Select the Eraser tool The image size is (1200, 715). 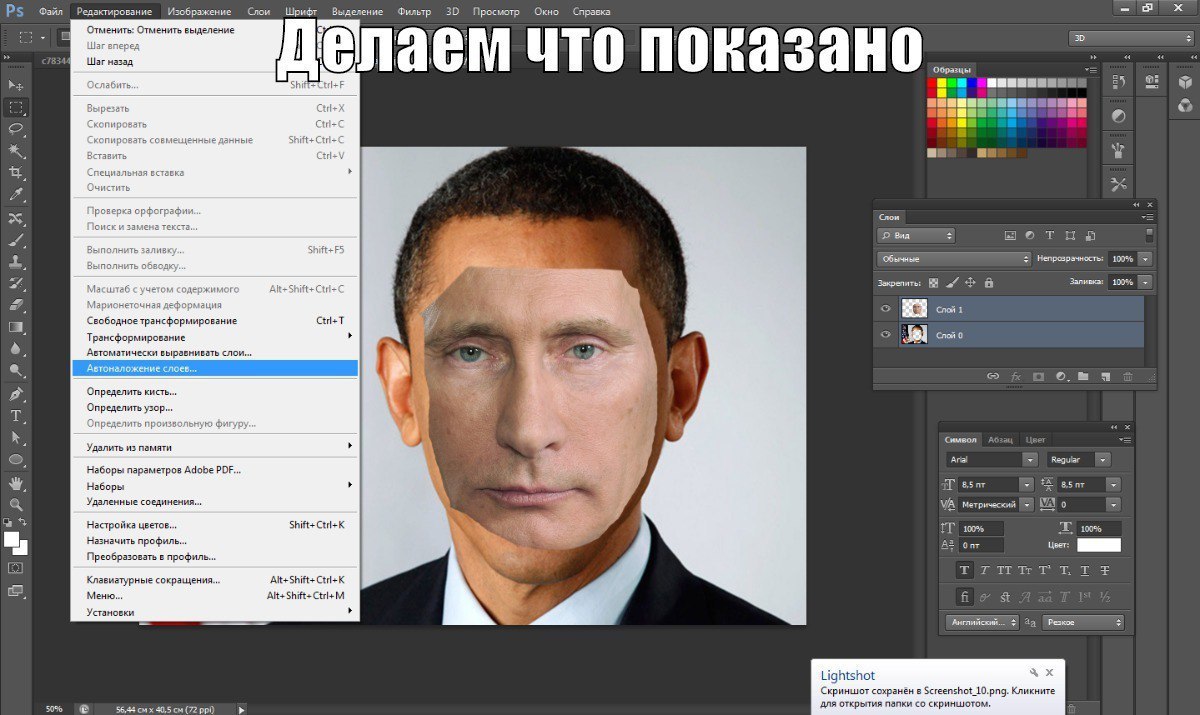click(16, 305)
